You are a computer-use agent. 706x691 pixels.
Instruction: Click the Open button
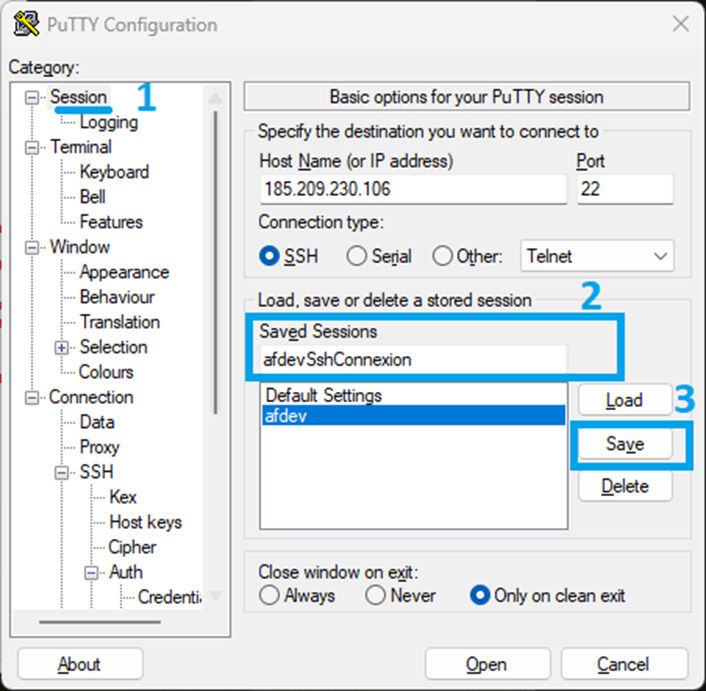click(x=487, y=664)
